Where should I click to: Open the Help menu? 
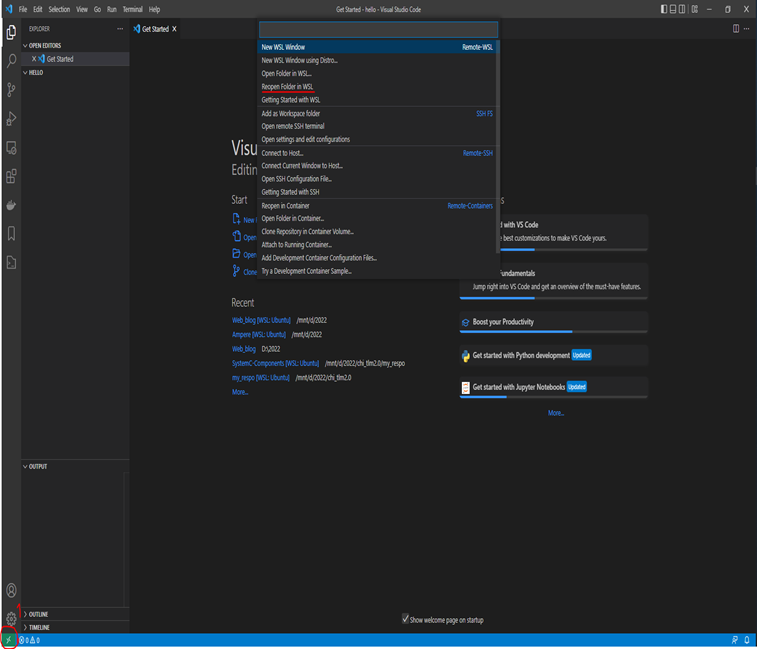coord(154,9)
